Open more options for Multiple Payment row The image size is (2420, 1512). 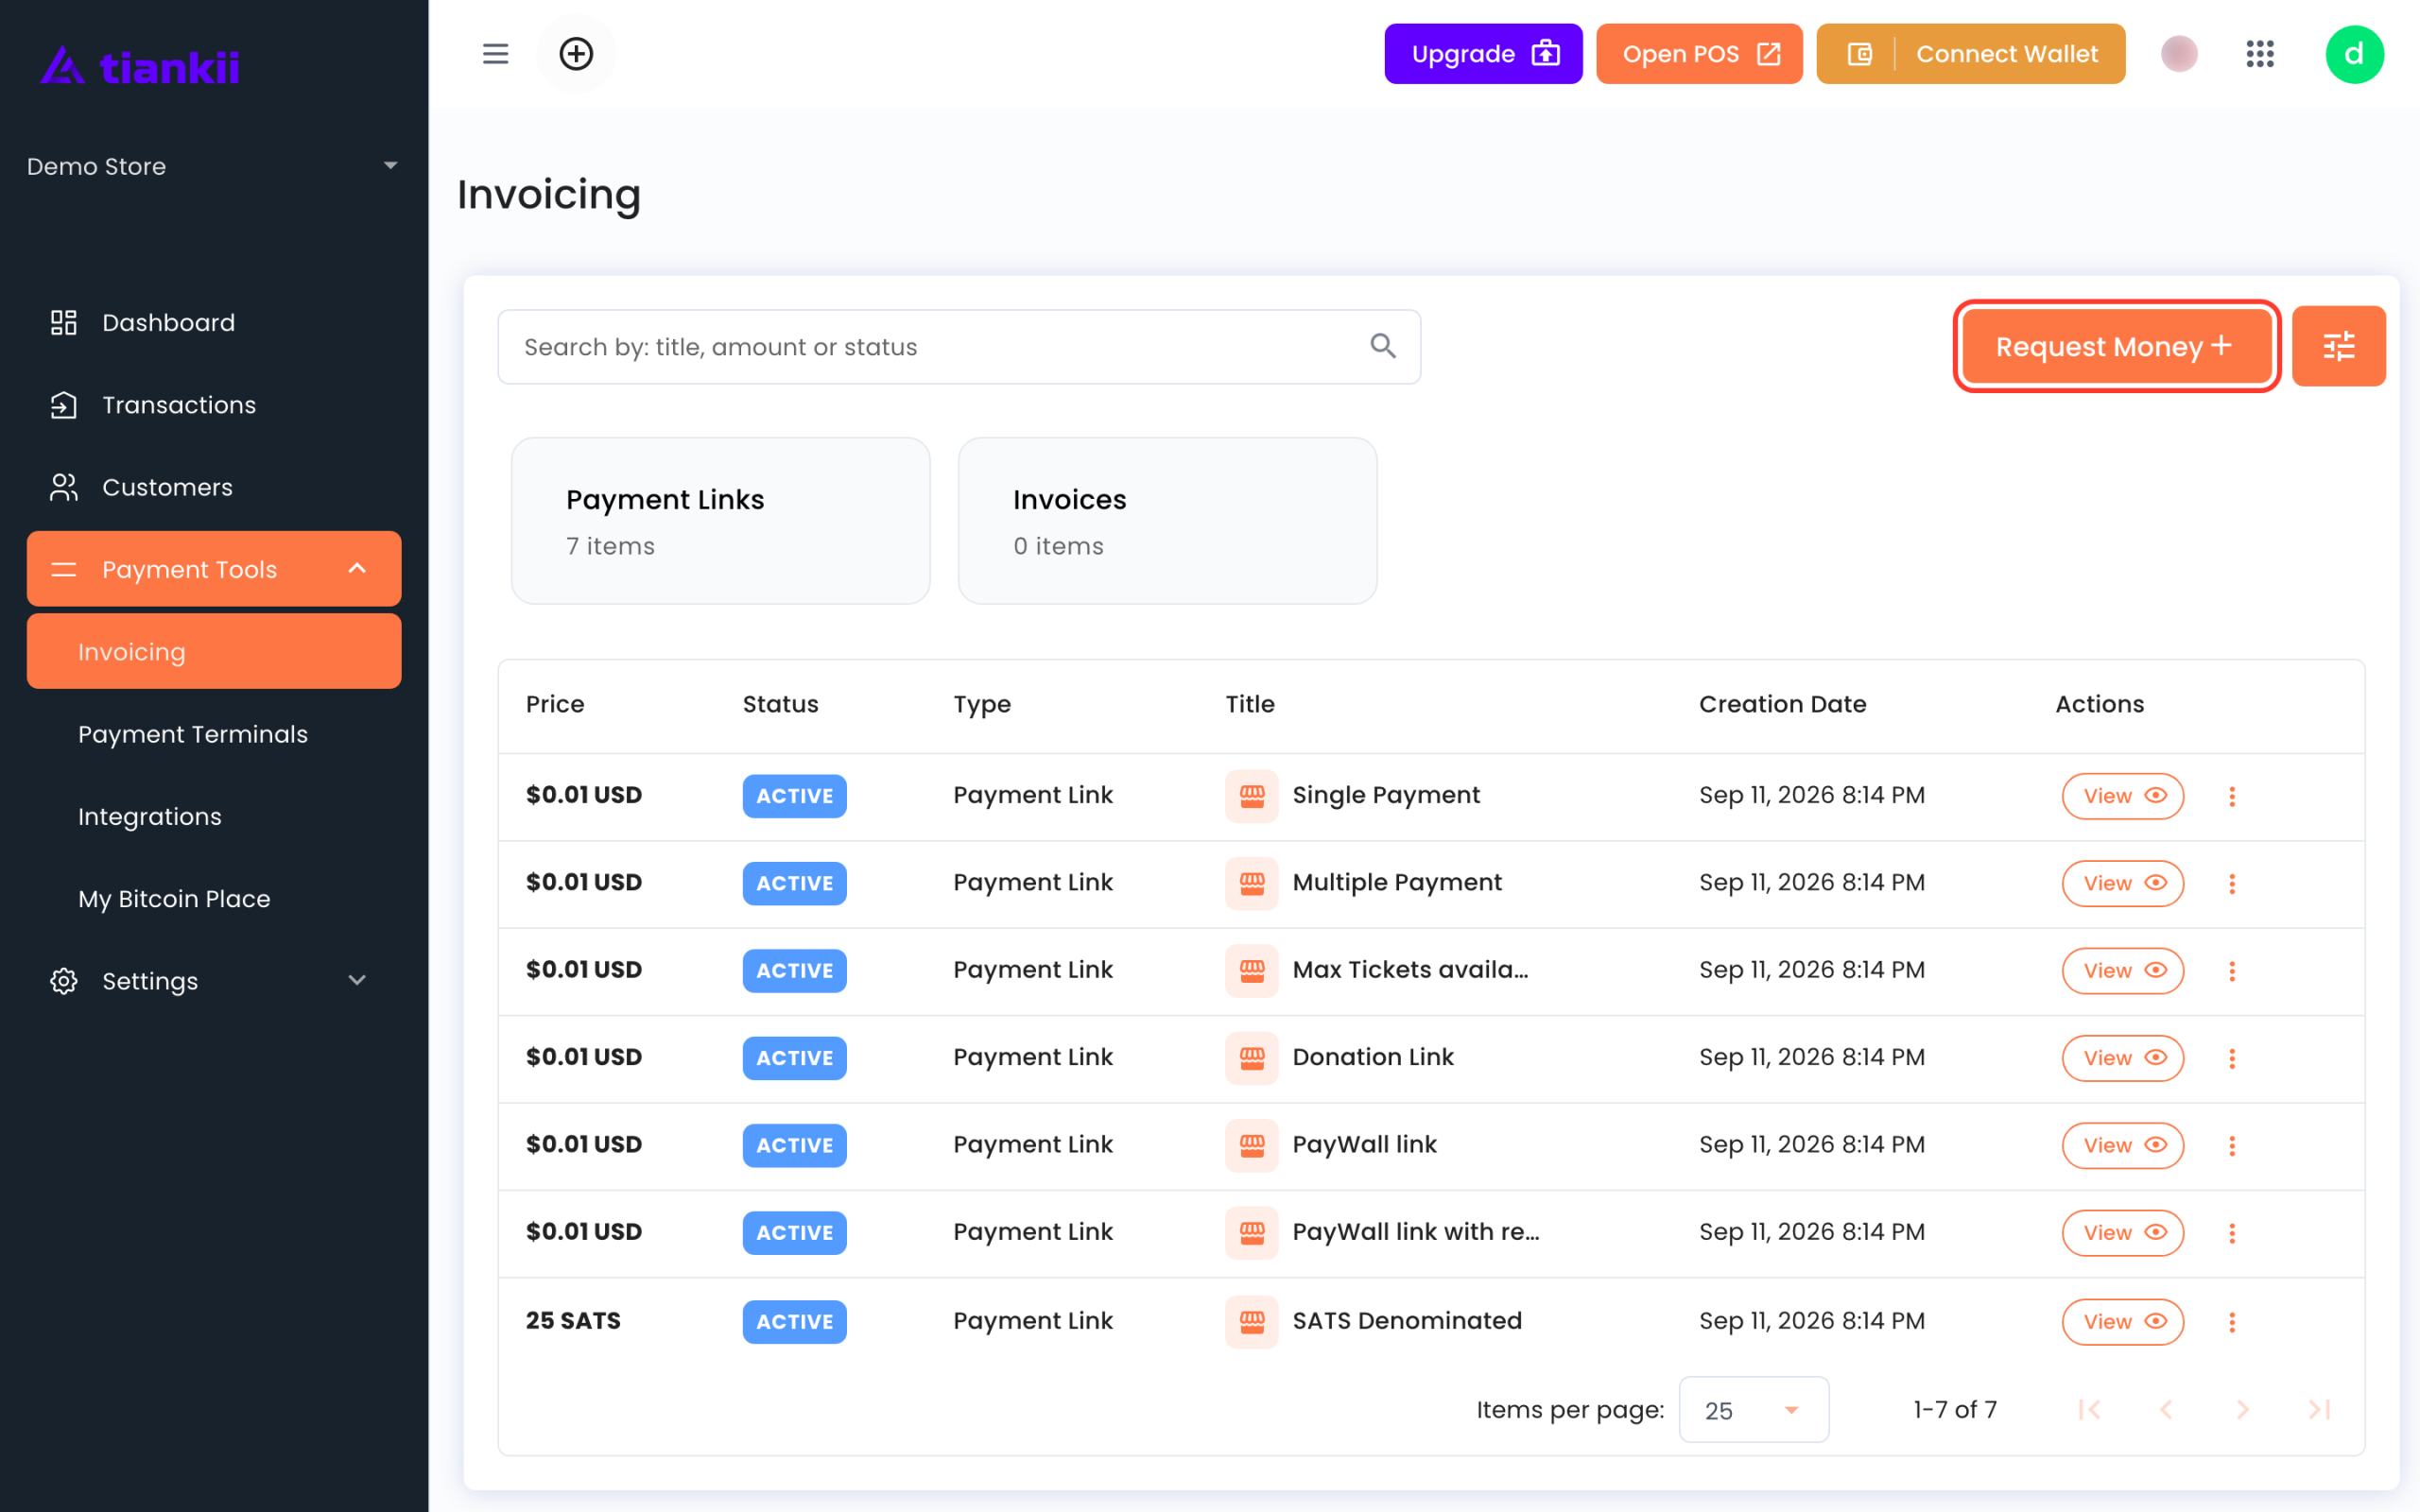2231,883
